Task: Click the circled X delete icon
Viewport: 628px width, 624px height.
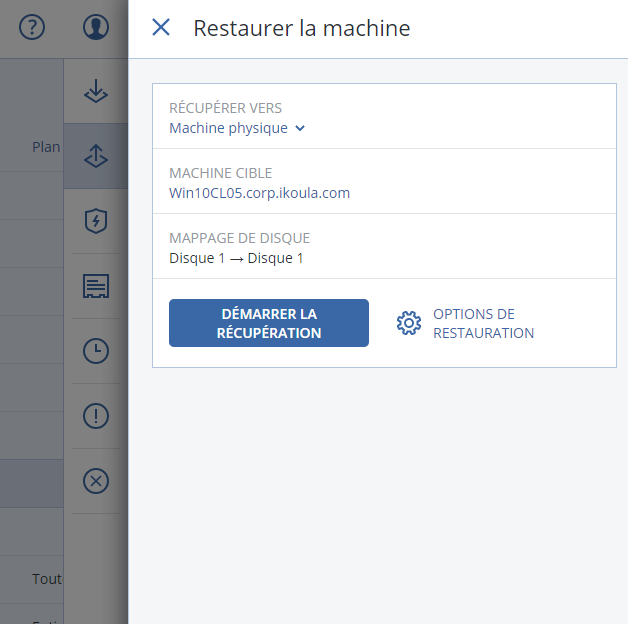Action: pyautogui.click(x=96, y=481)
